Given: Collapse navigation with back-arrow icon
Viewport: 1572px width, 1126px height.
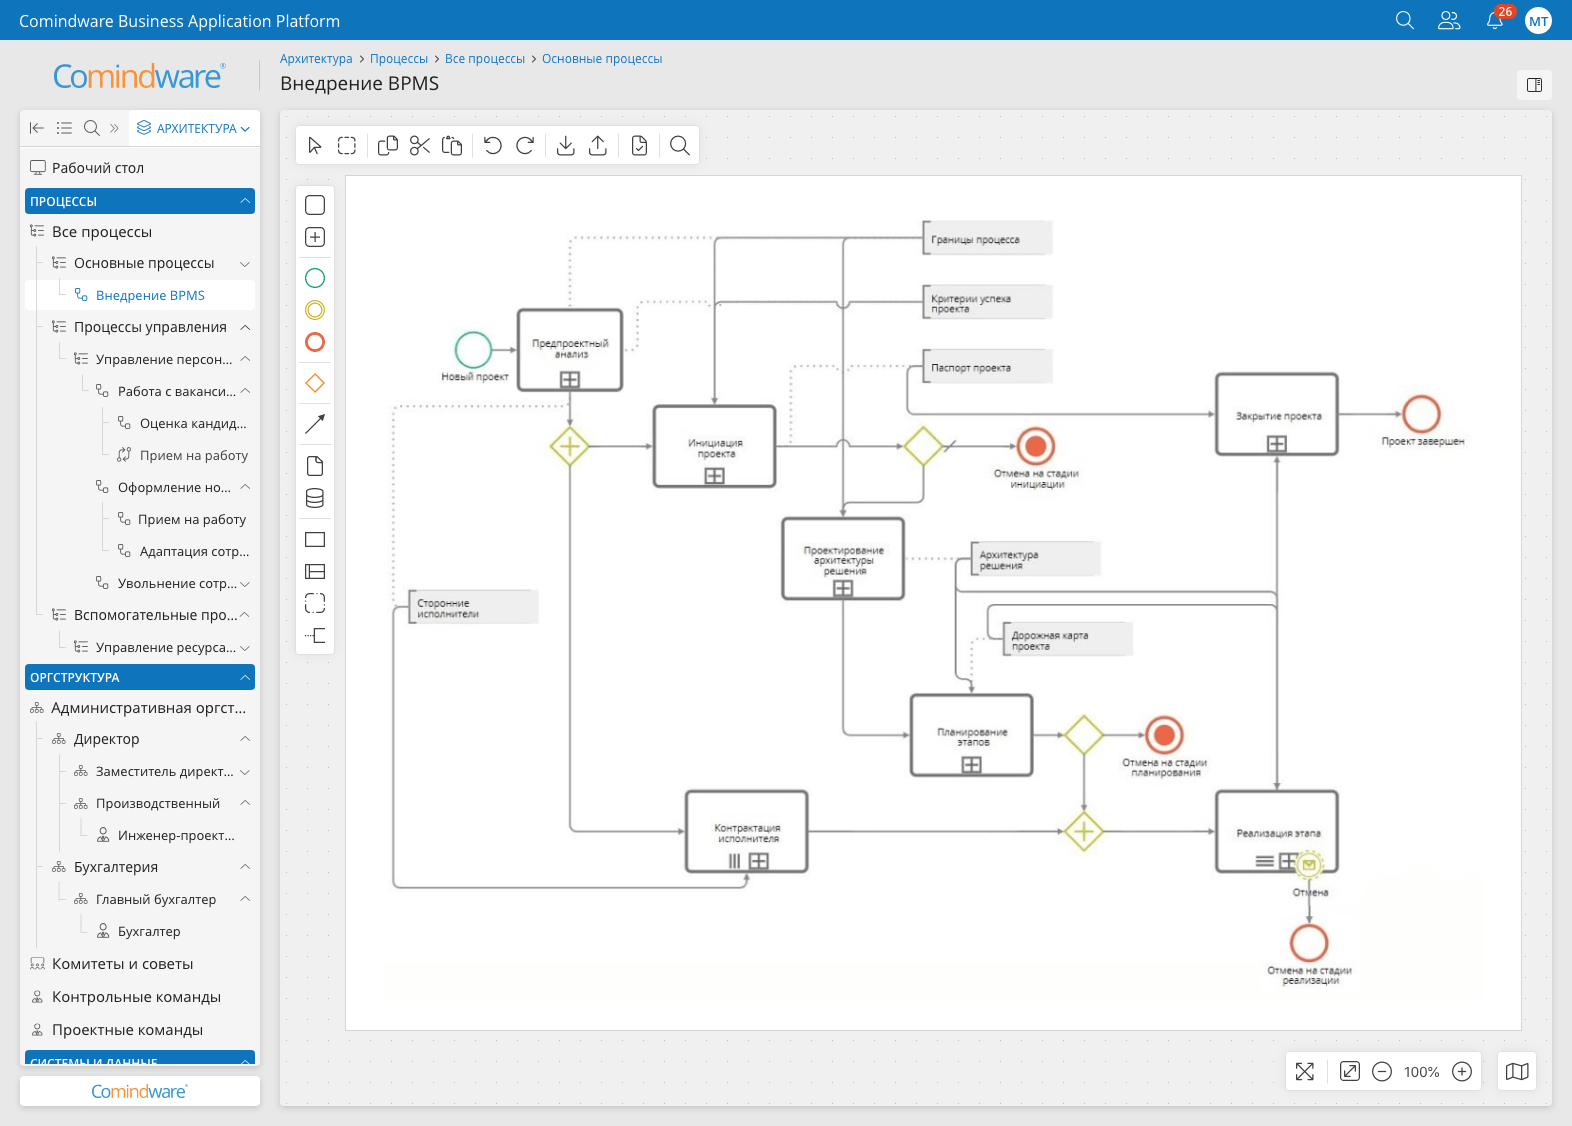Looking at the screenshot, I should 37,128.
